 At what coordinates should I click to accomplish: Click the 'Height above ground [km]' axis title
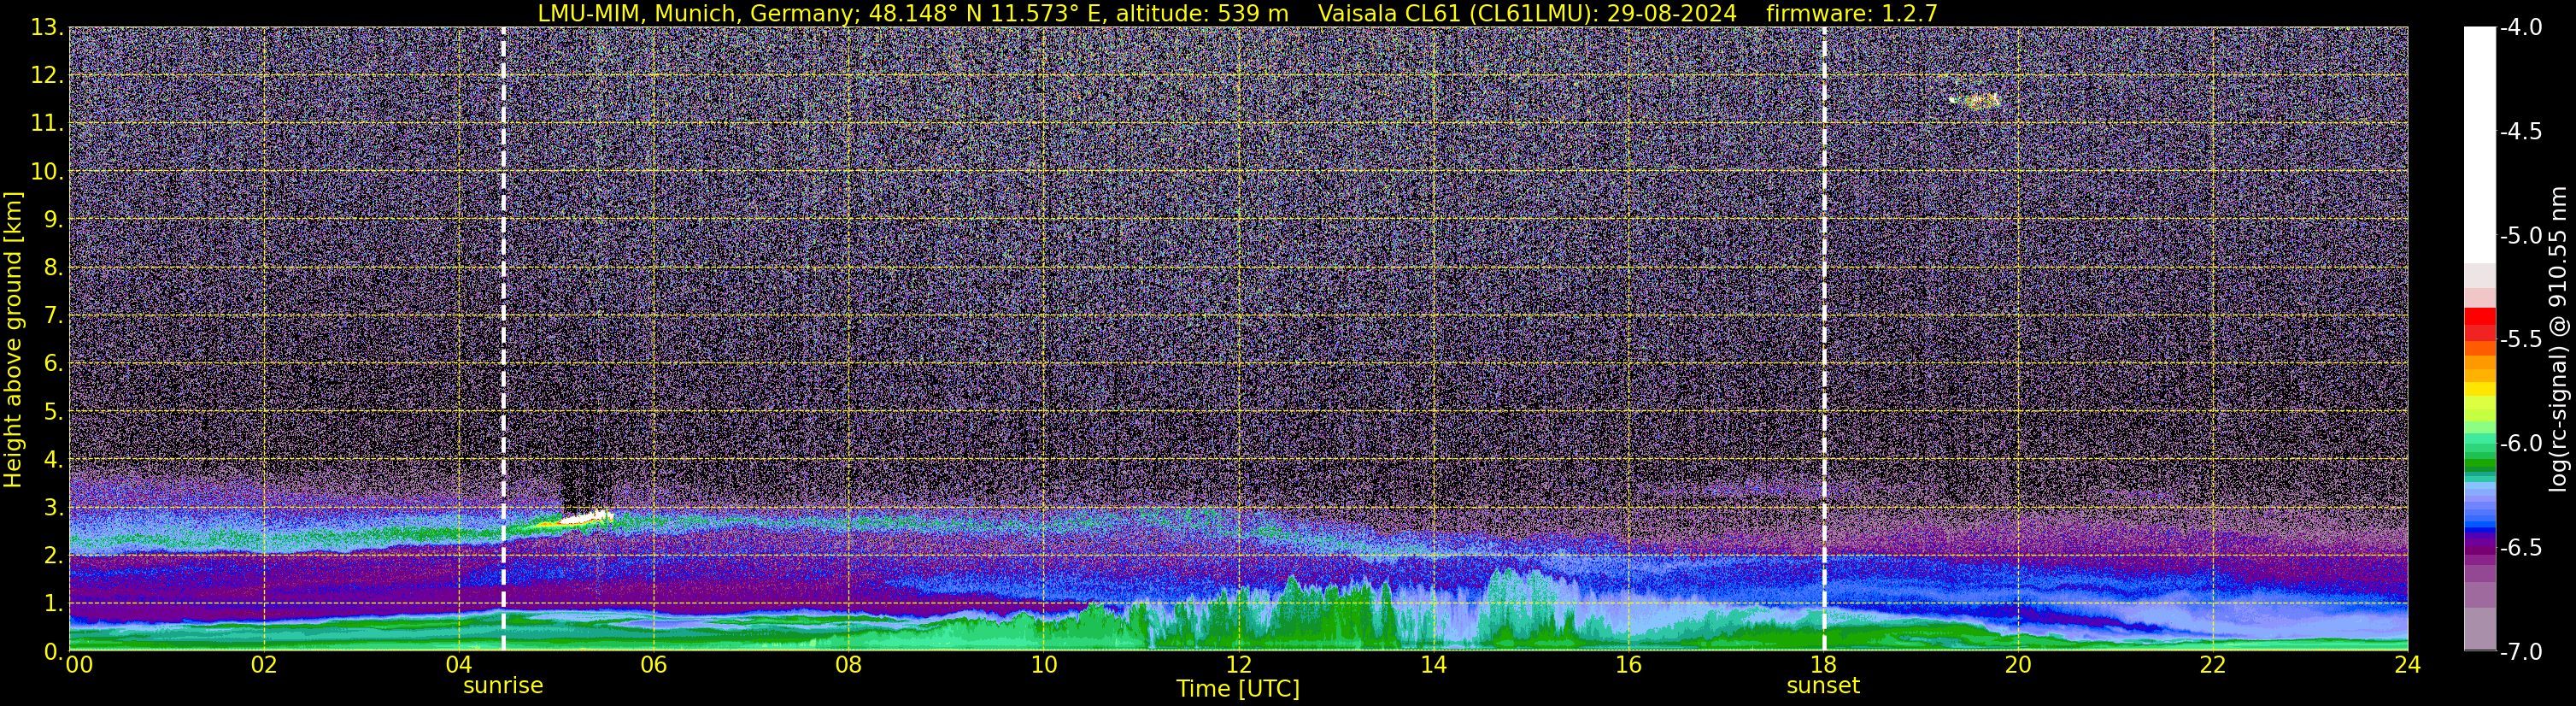[13, 339]
